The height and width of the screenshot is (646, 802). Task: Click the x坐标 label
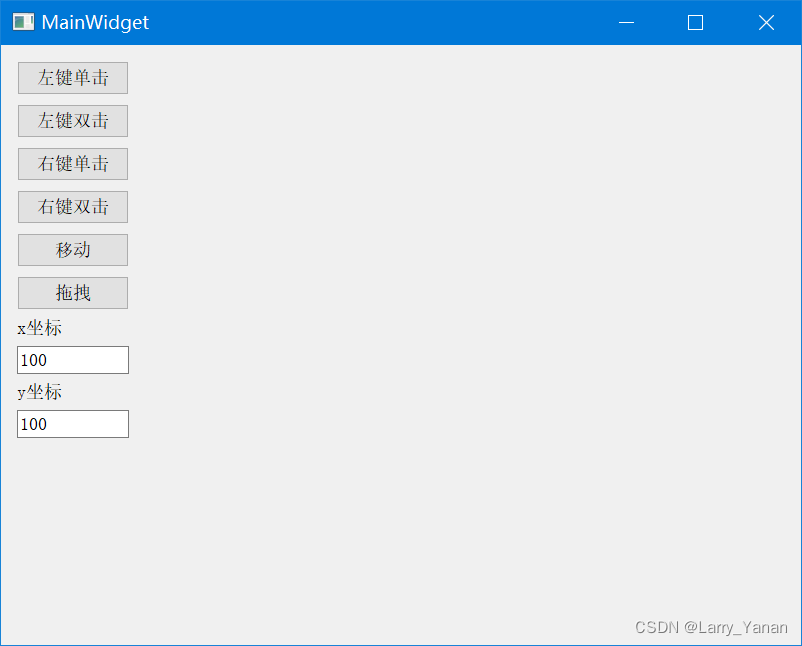(39, 328)
